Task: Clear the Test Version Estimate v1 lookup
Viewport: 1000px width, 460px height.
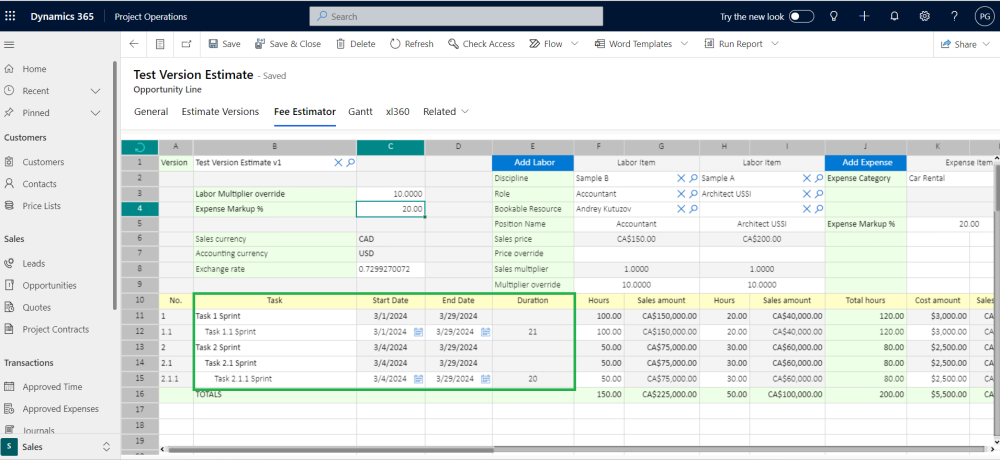Action: [338, 162]
